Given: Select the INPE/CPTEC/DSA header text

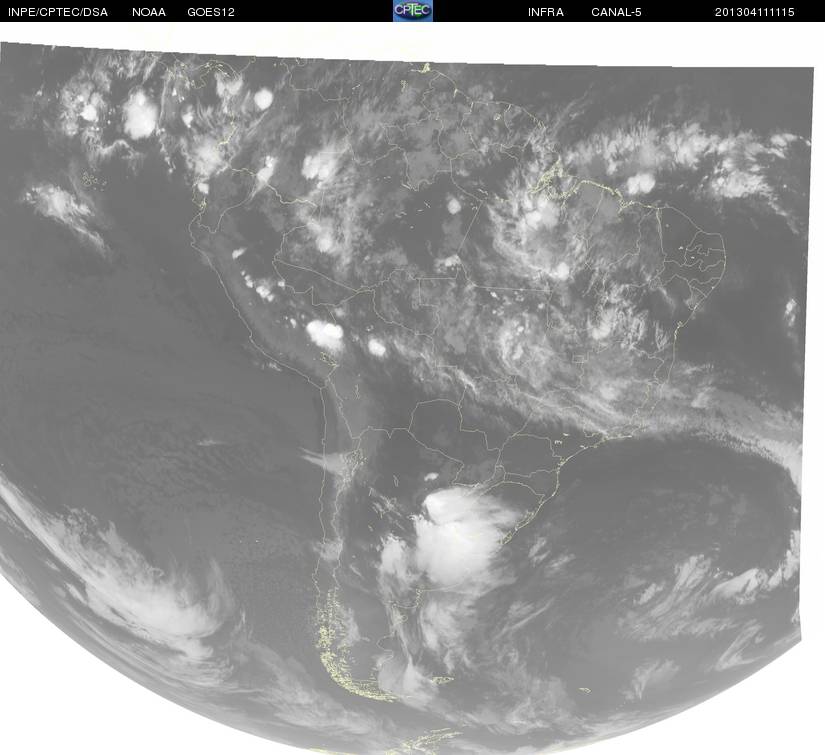Looking at the screenshot, I should [x=58, y=12].
